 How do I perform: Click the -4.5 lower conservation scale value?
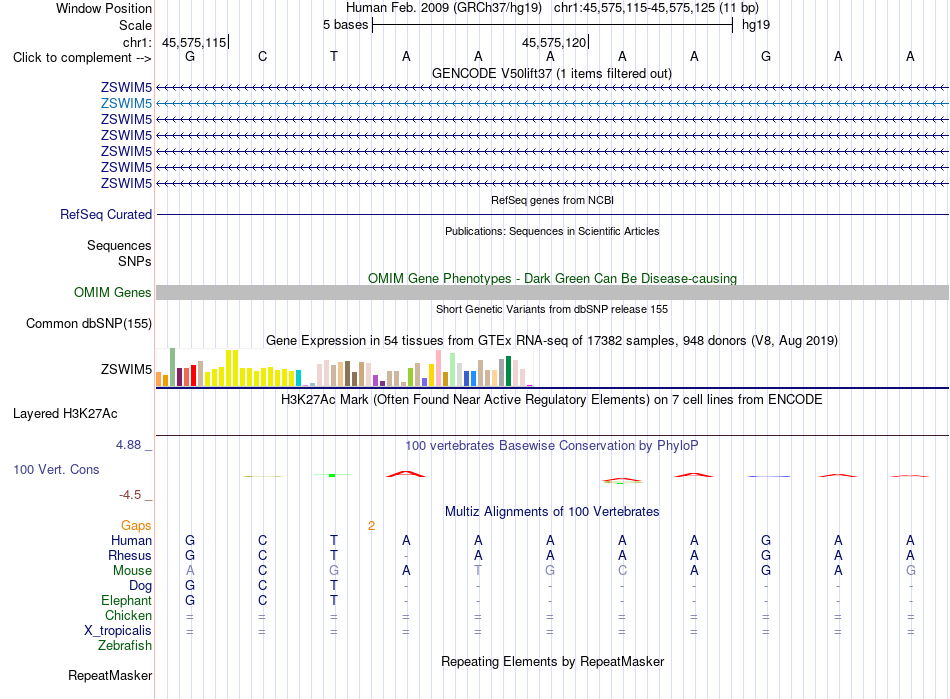point(130,495)
